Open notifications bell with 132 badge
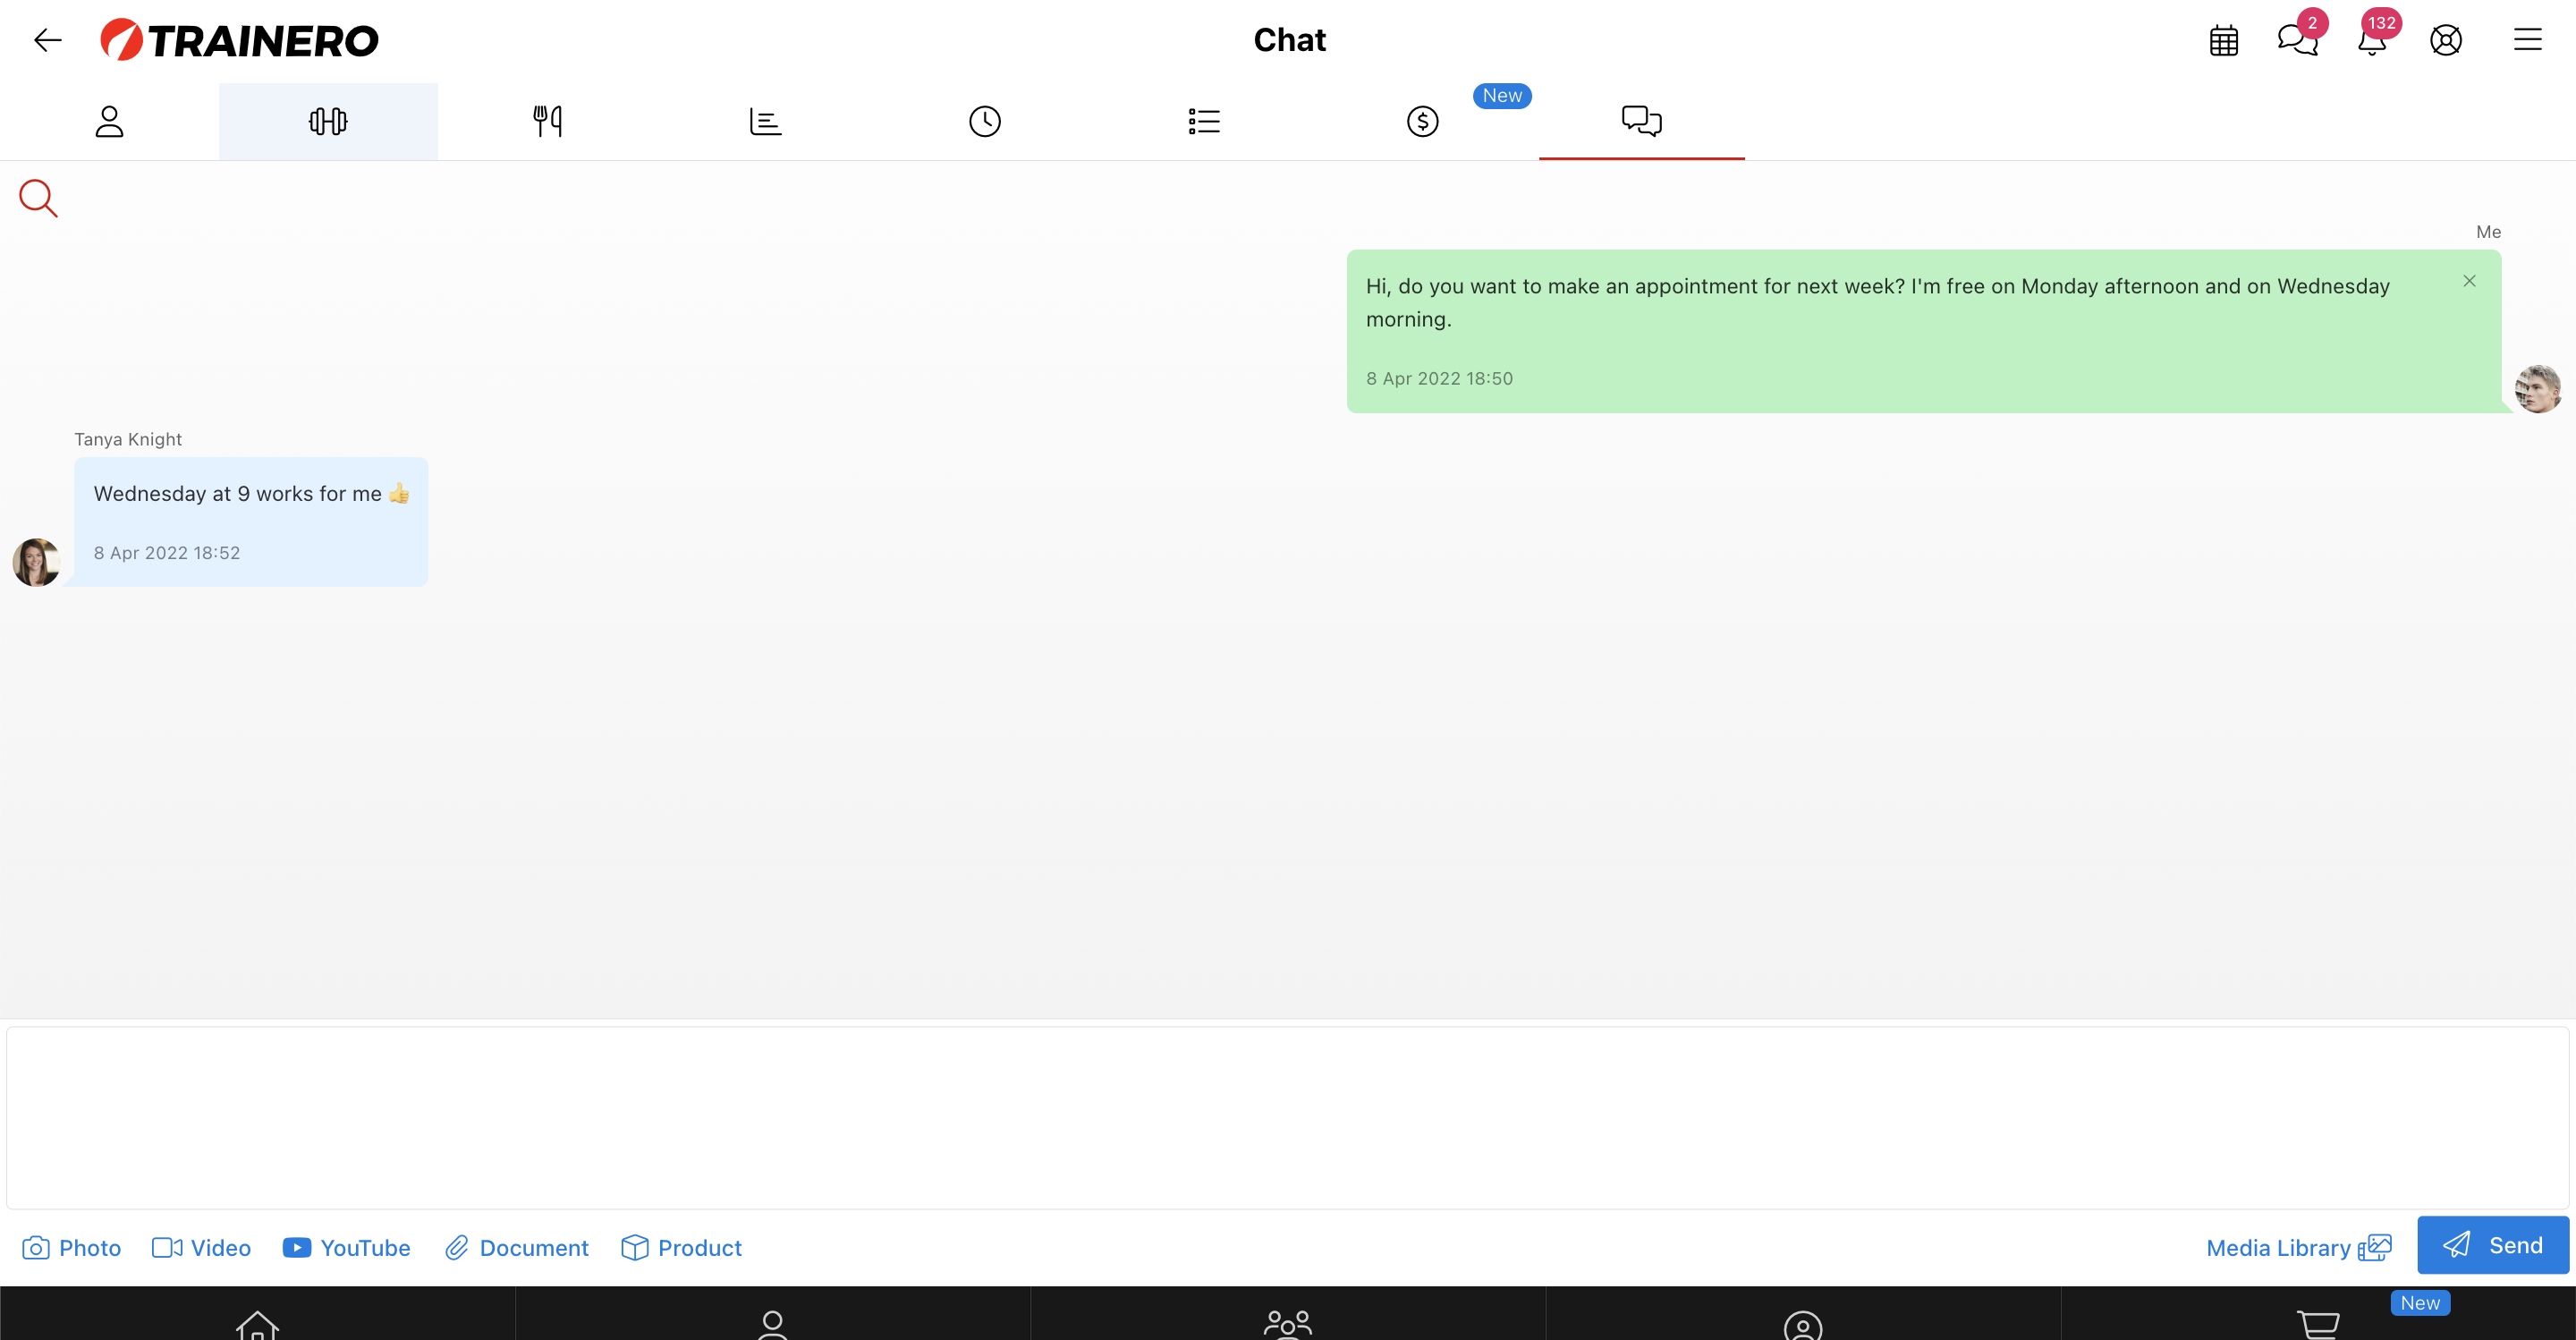This screenshot has height=1340, width=2576. point(2372,41)
